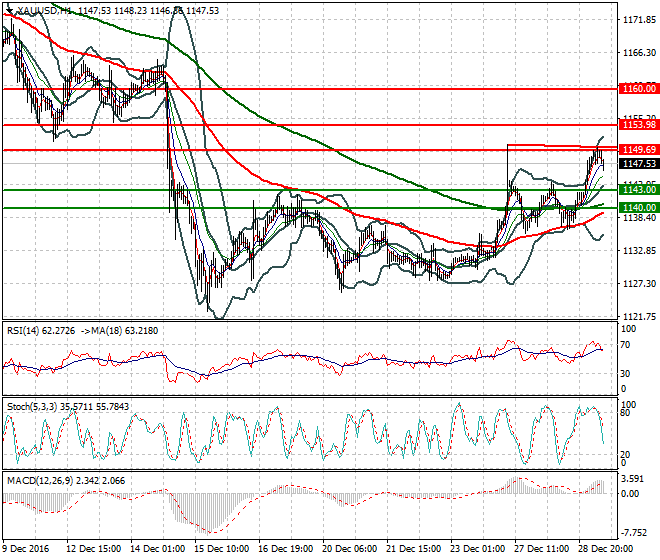Click the 28 Dec 20:00 time label
This screenshot has height=560, width=660.
(x=606, y=549)
